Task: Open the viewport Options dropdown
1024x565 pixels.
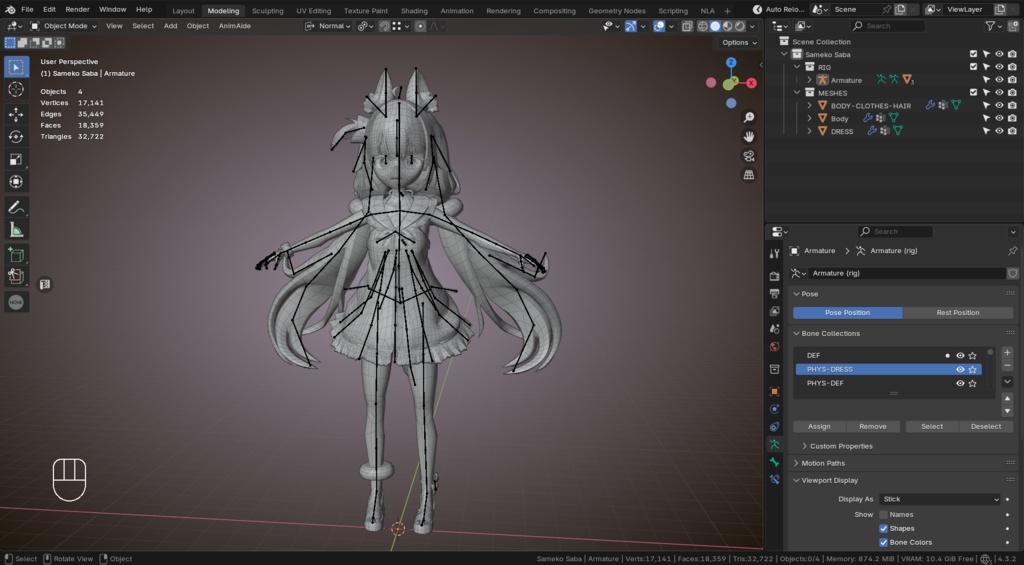Action: pos(739,42)
